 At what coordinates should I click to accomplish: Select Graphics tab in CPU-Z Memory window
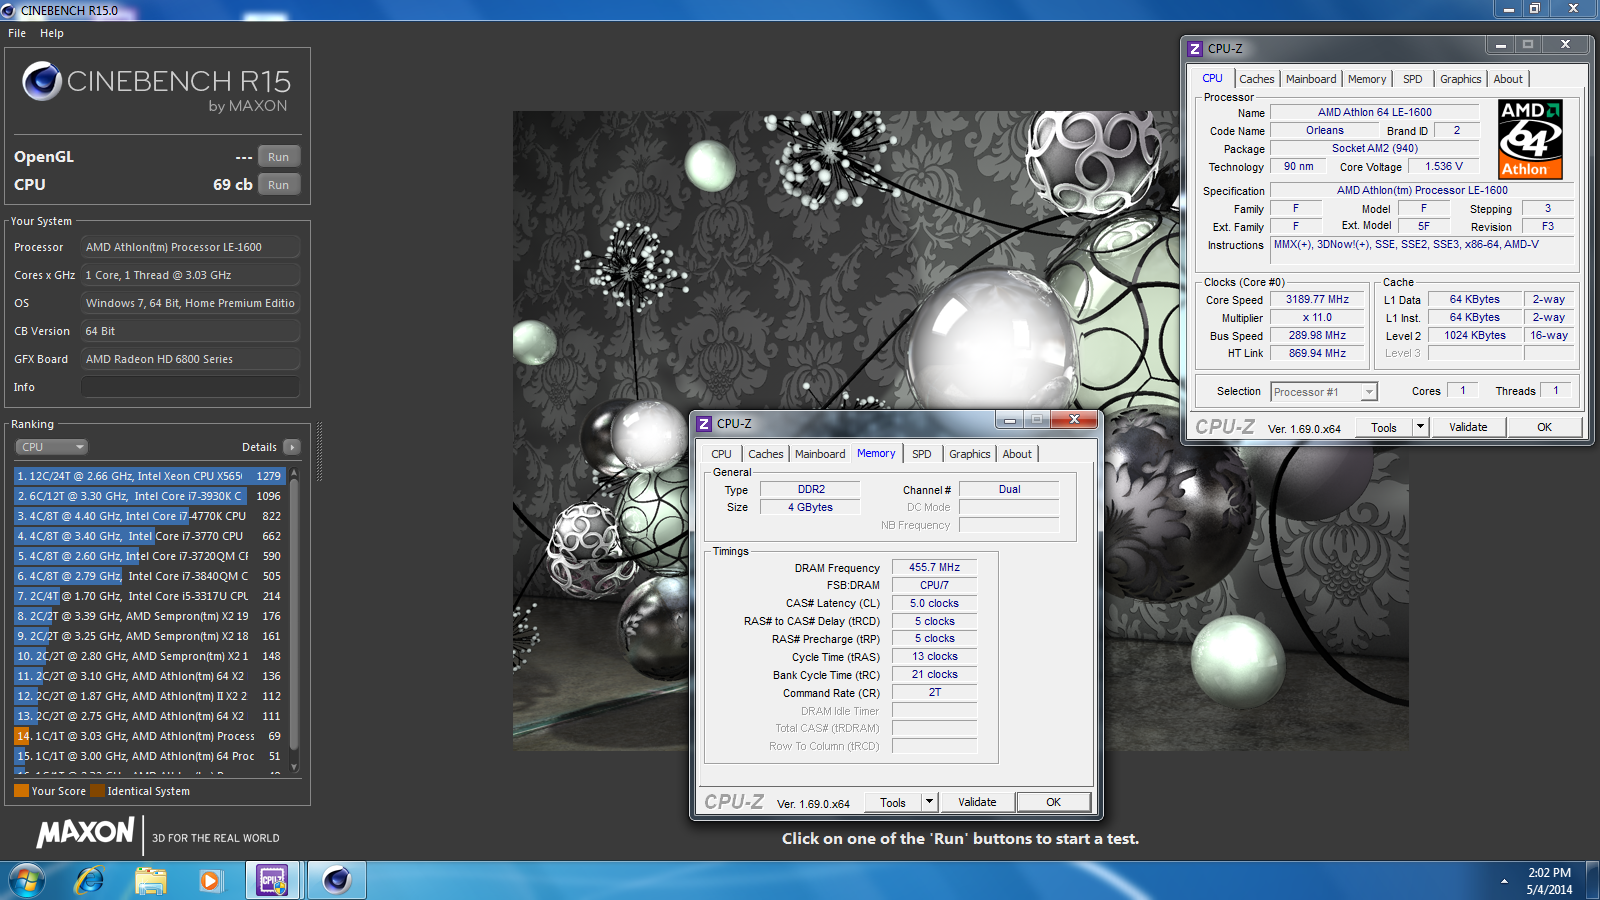970,454
